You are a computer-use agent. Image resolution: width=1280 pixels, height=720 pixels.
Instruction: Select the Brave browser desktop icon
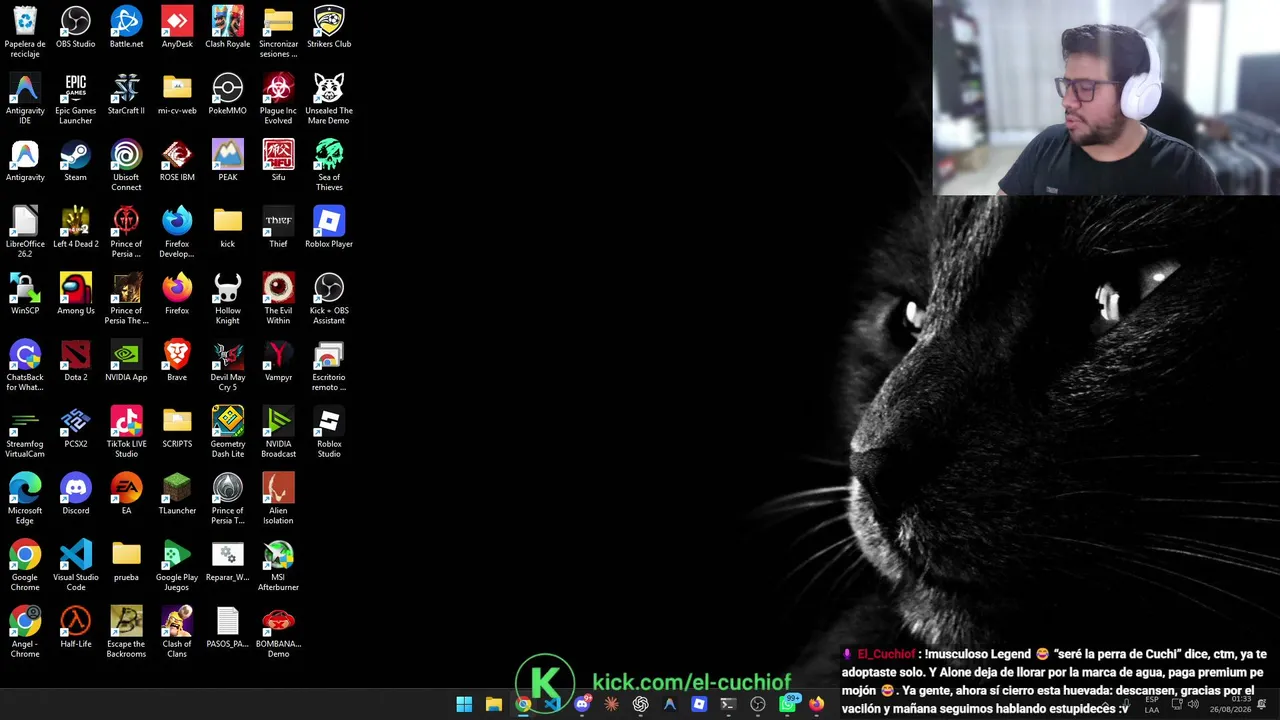pos(177,361)
